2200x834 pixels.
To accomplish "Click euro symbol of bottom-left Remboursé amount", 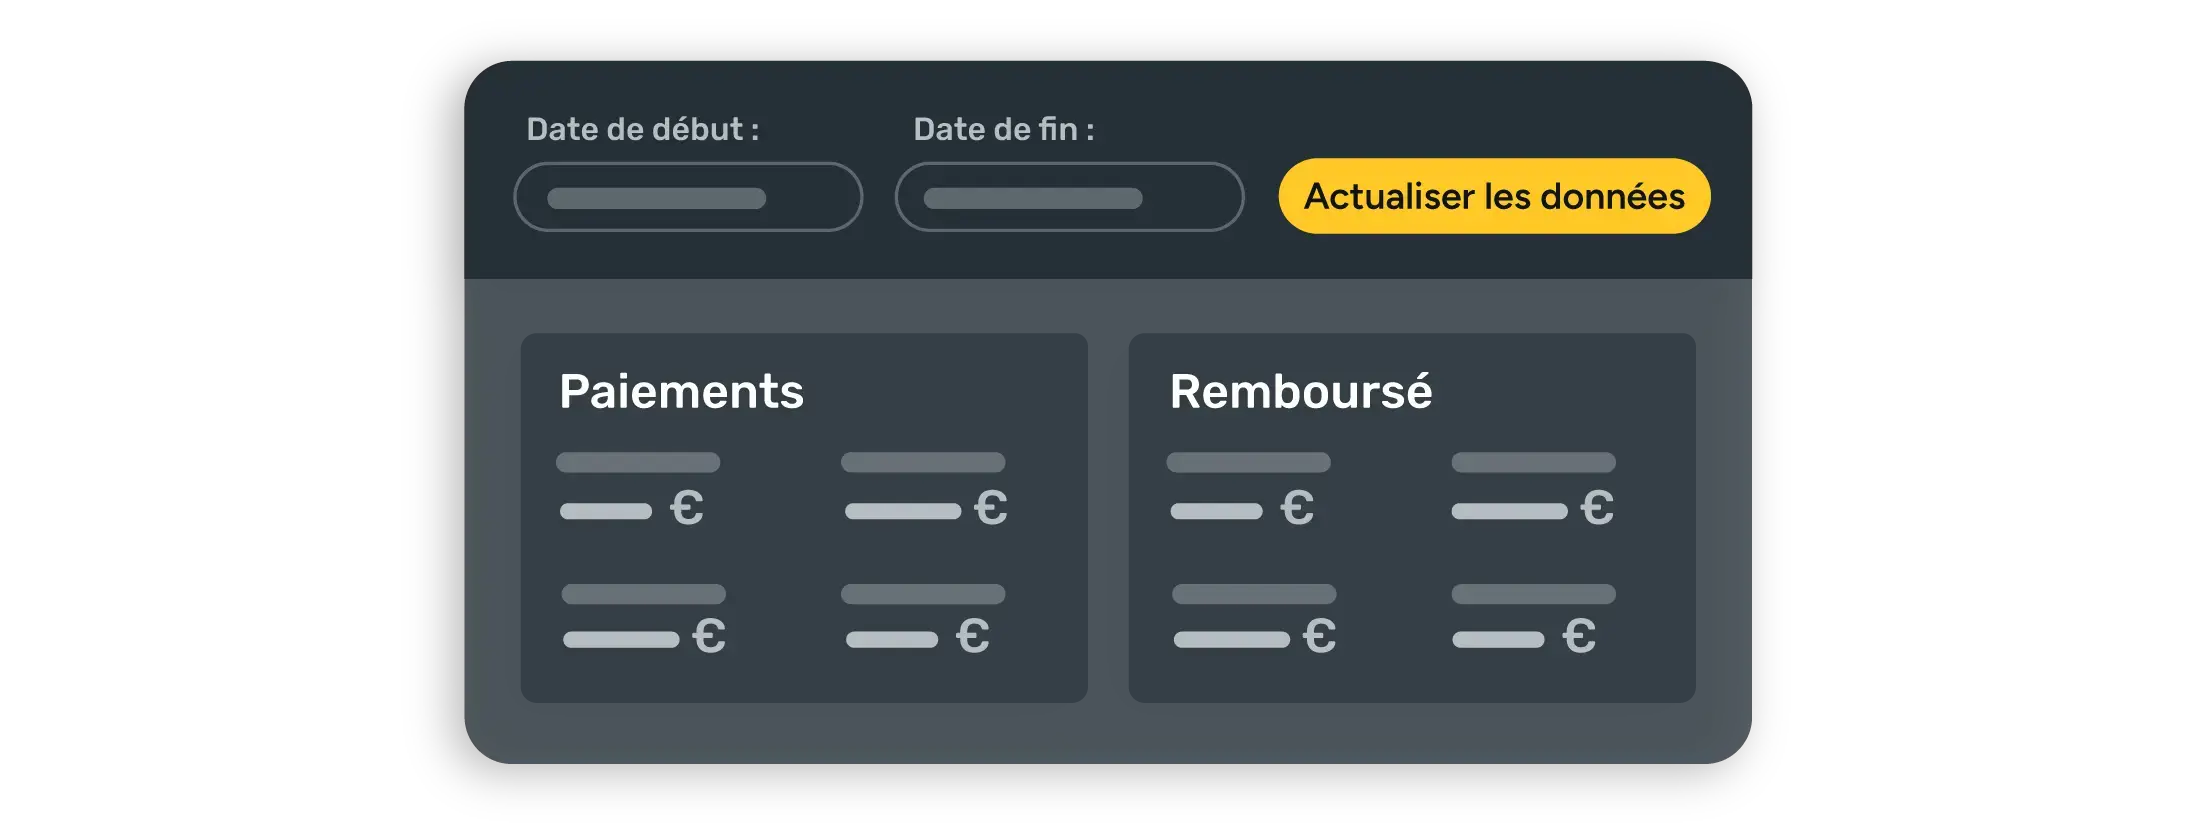I will (x=1320, y=636).
